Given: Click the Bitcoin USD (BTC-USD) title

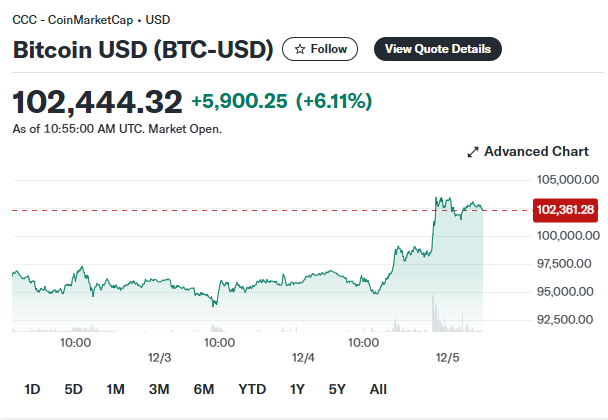Looking at the screenshot, I should (143, 50).
